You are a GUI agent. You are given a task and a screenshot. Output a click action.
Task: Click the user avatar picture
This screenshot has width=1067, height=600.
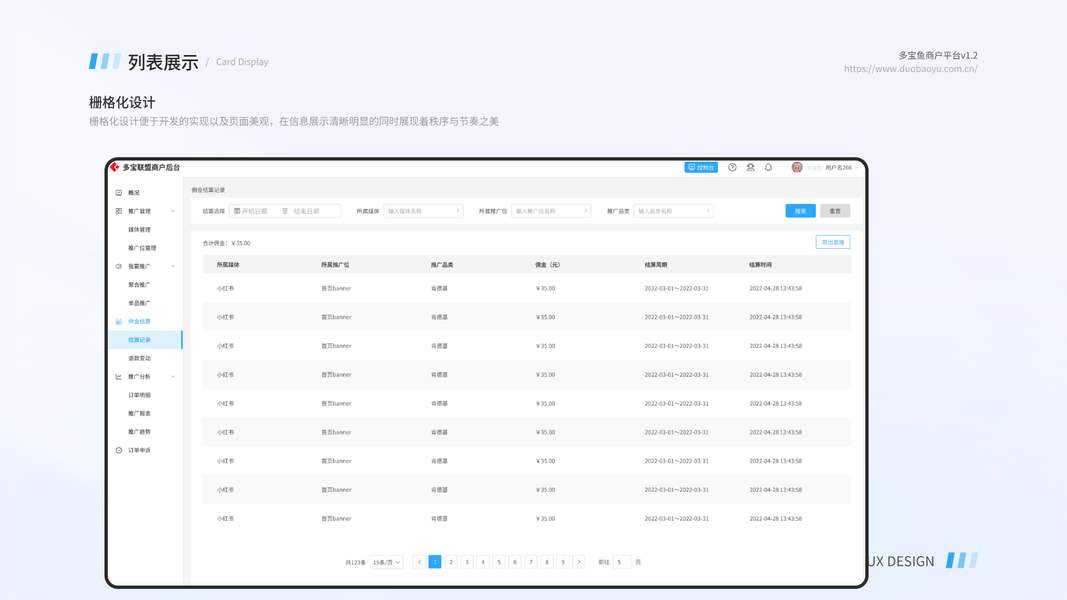(797, 167)
